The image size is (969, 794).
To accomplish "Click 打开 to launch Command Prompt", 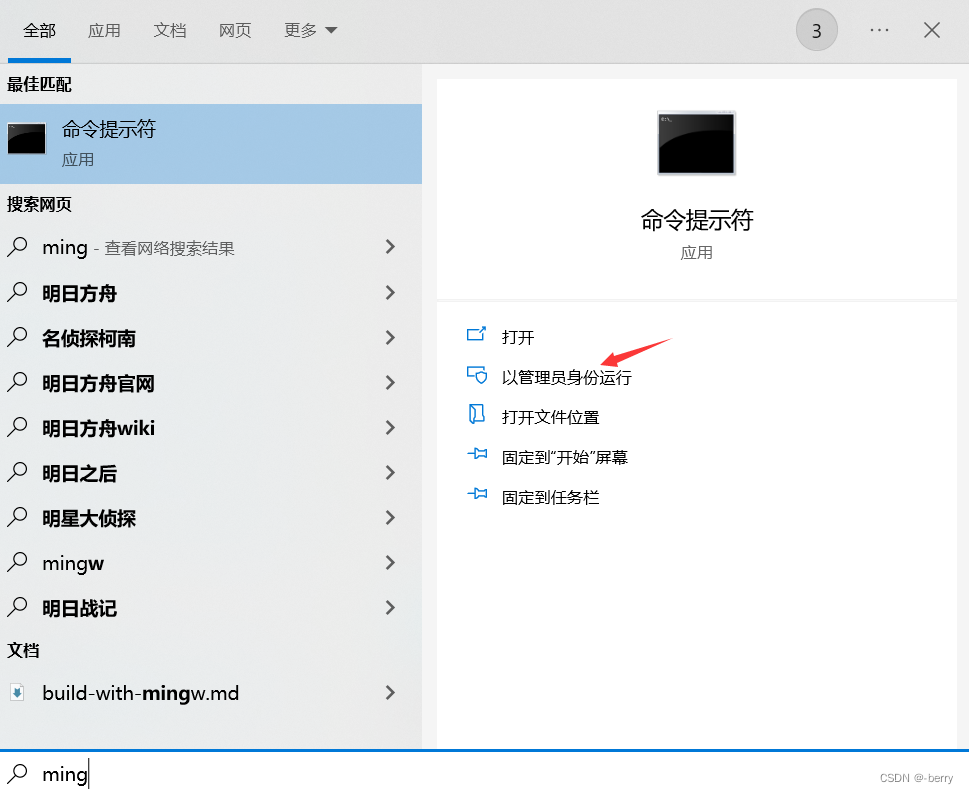I will 517,337.
